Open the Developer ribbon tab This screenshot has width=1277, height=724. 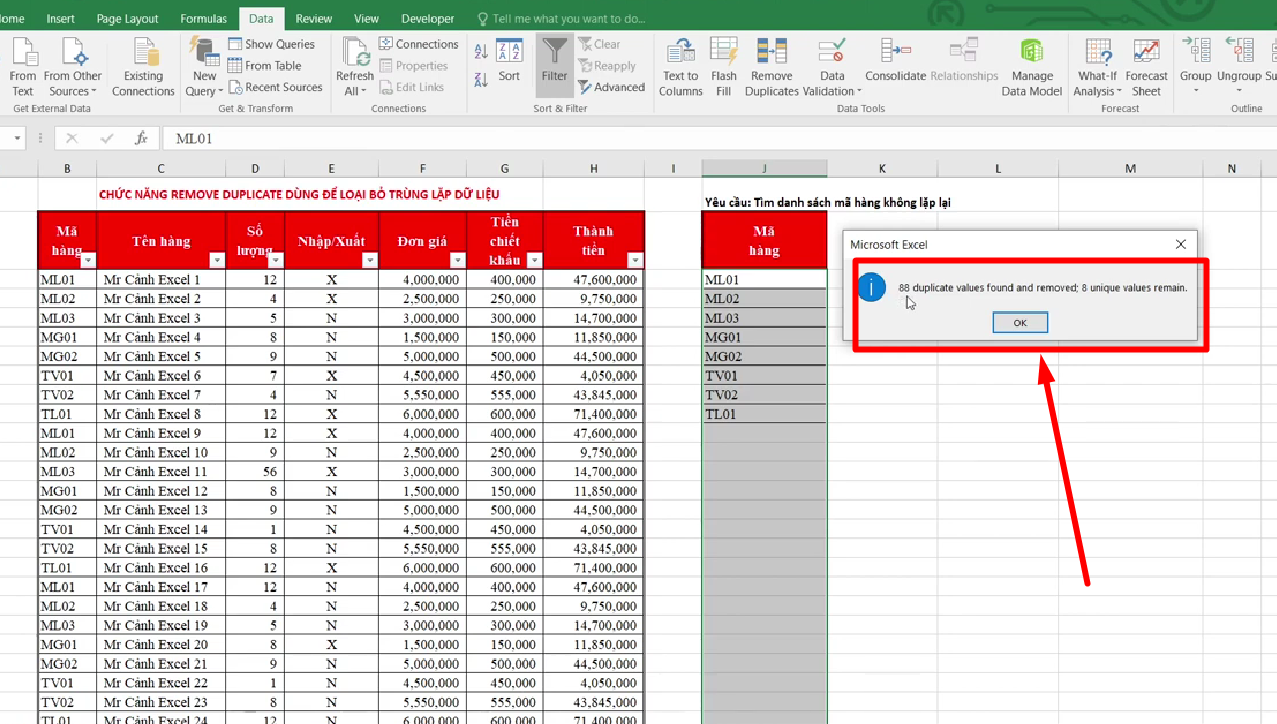pos(427,17)
